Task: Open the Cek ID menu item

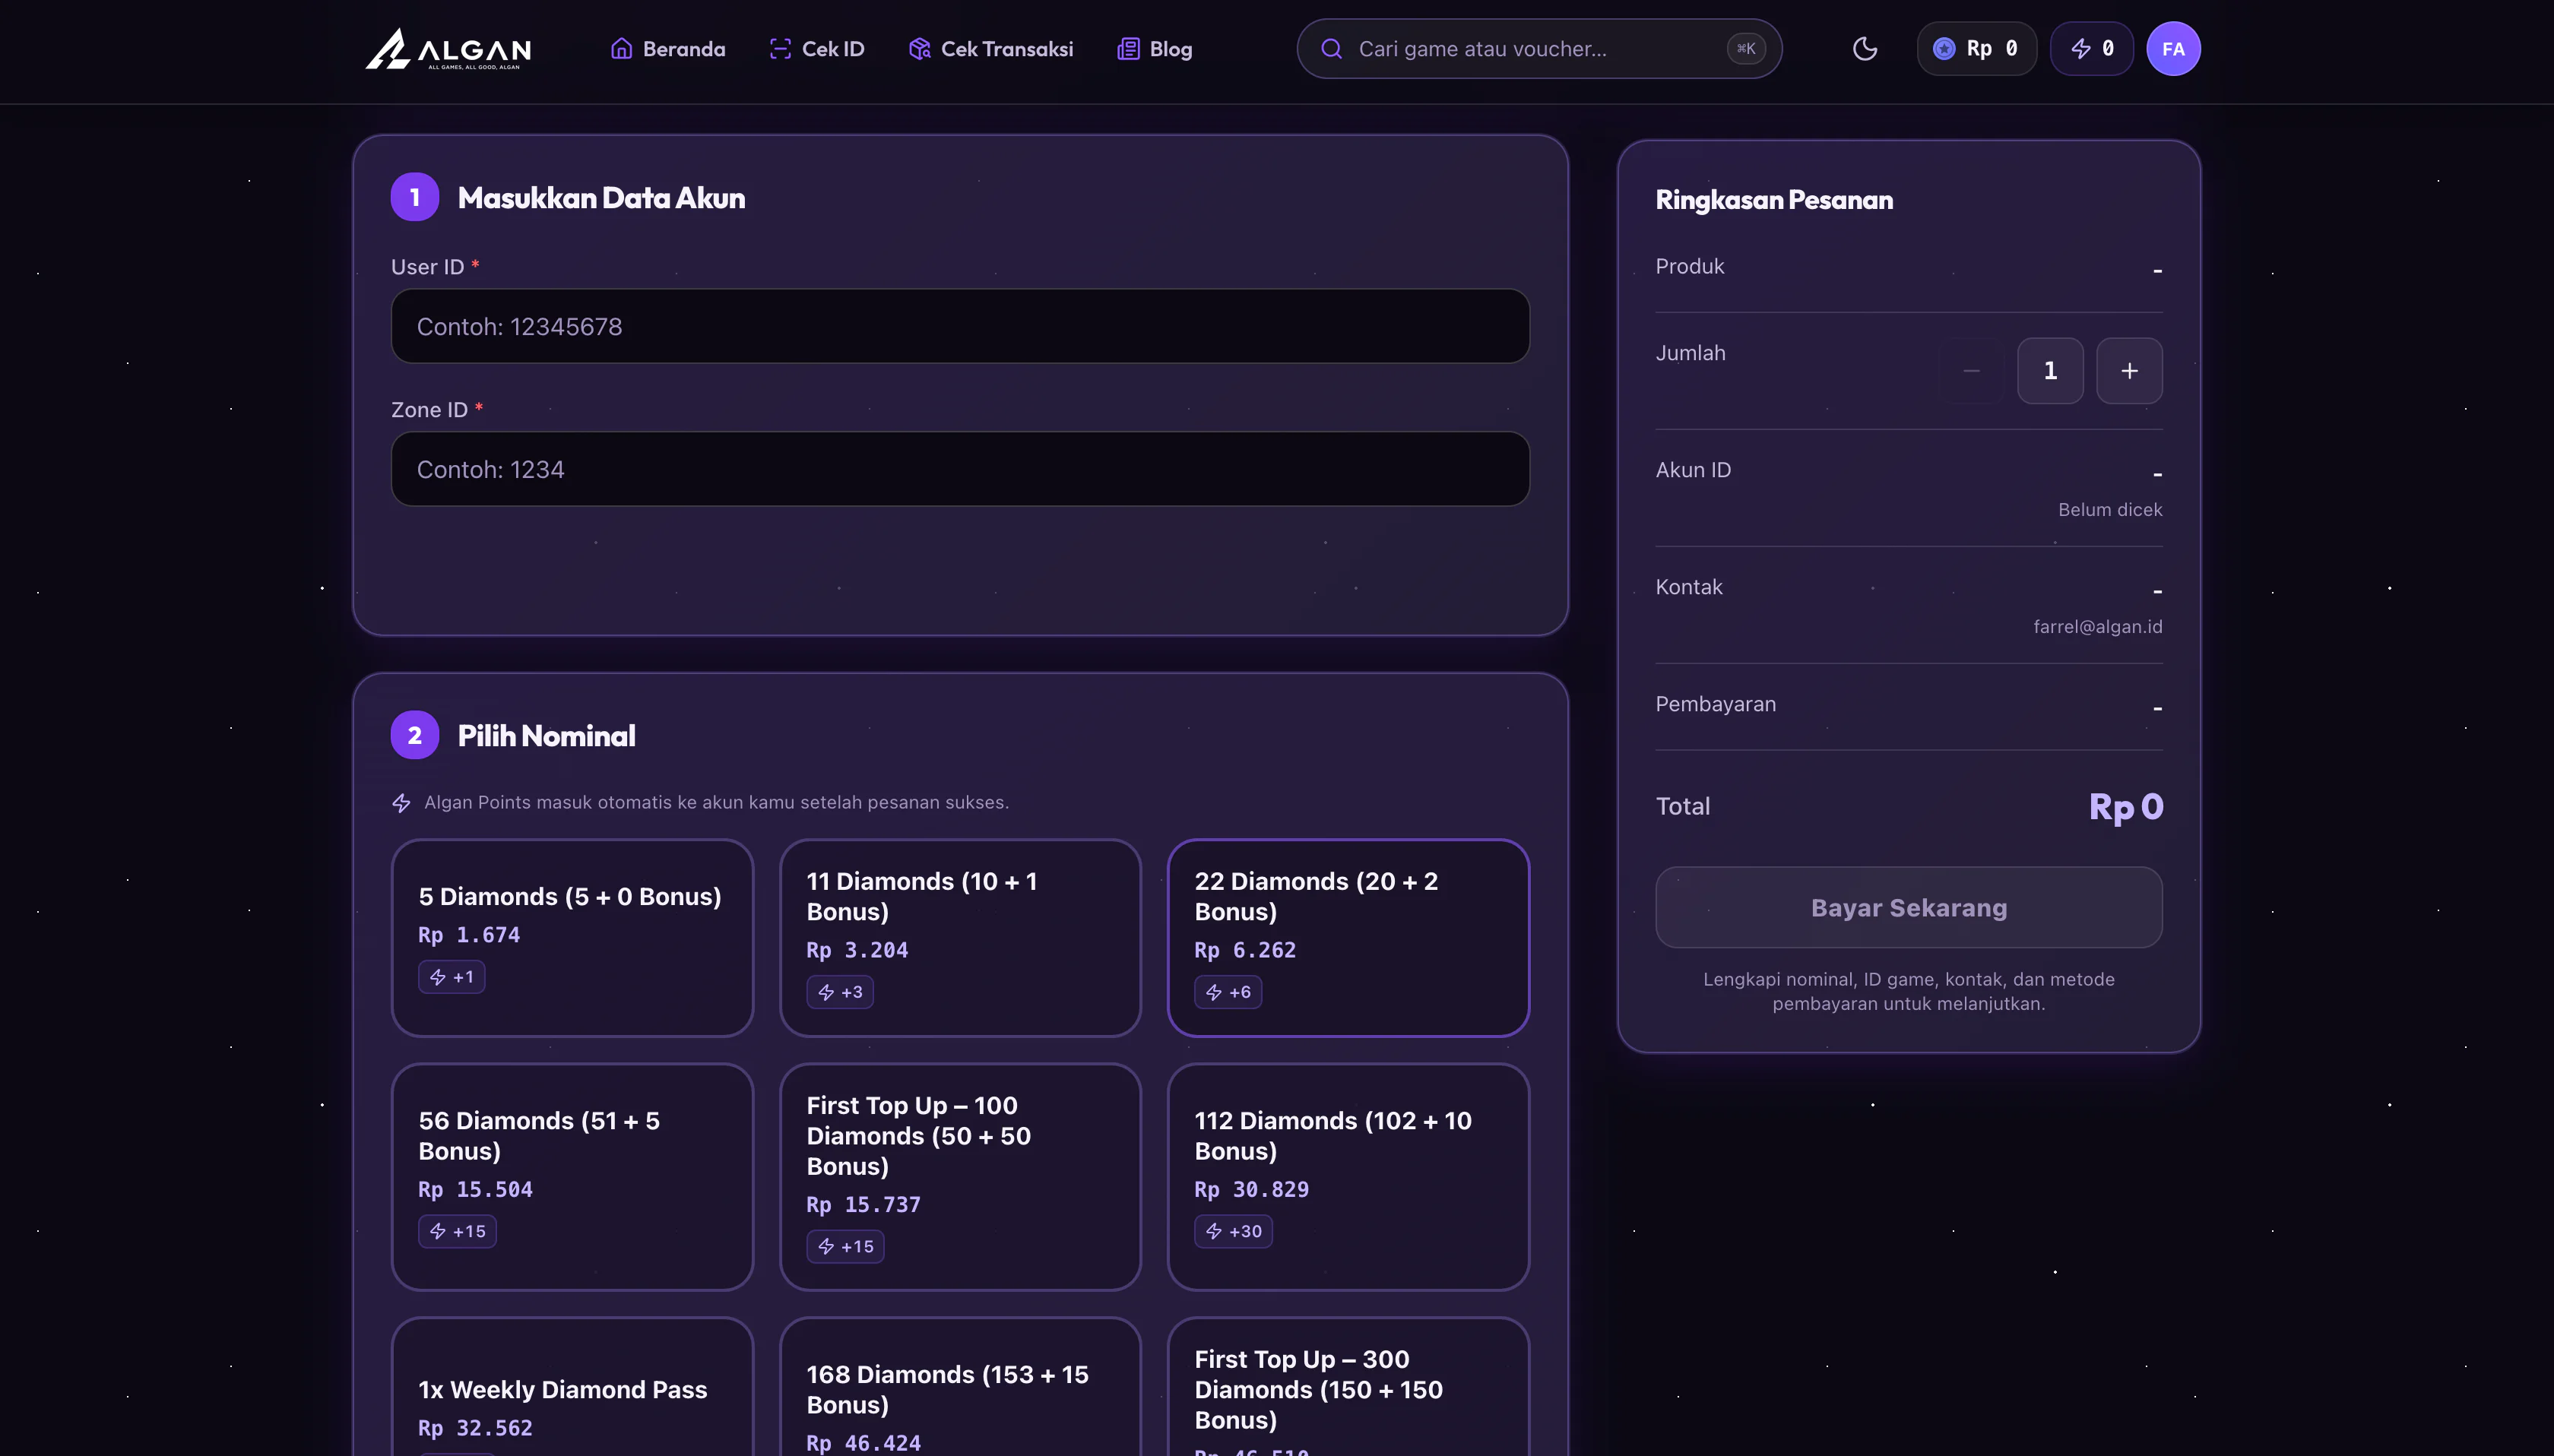Action: 817,48
